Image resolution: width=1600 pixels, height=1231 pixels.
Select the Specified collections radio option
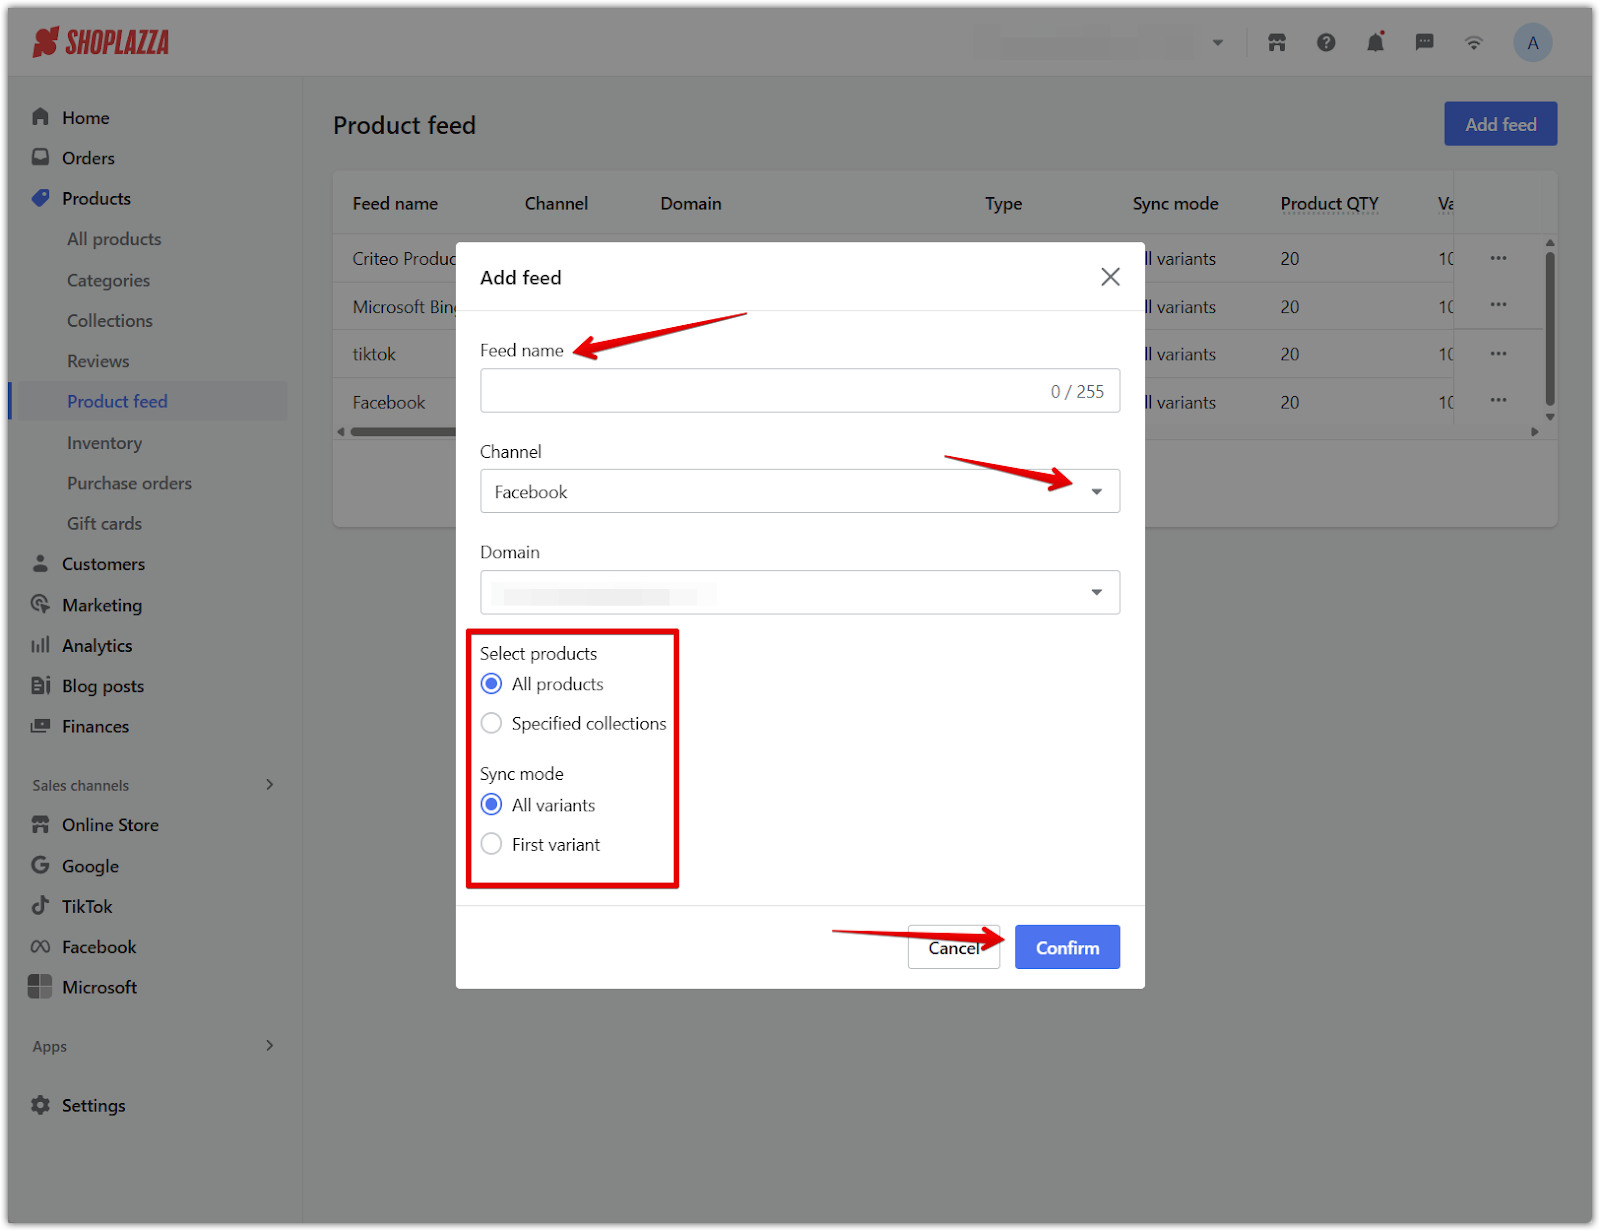tap(491, 723)
